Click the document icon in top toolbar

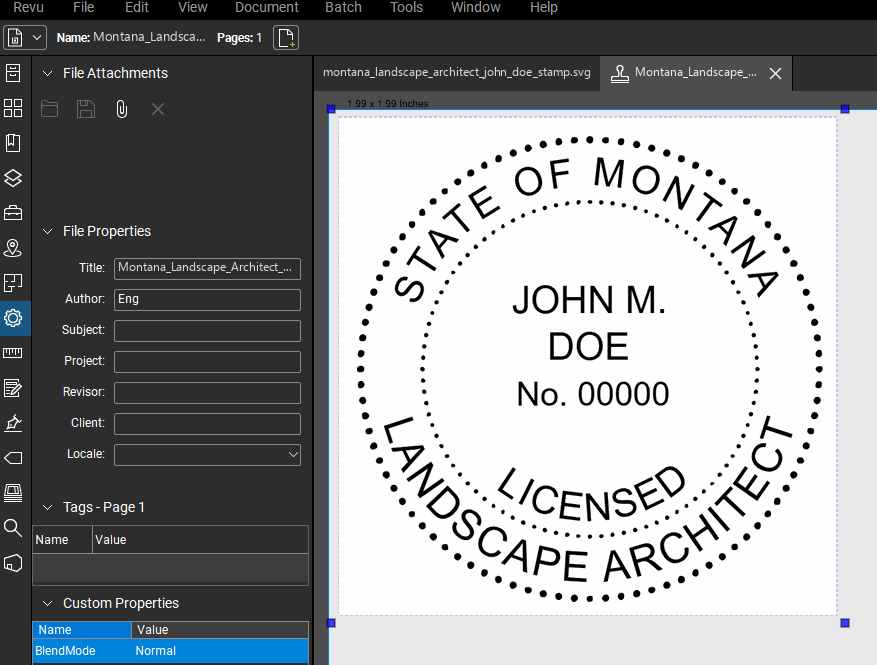coord(15,38)
